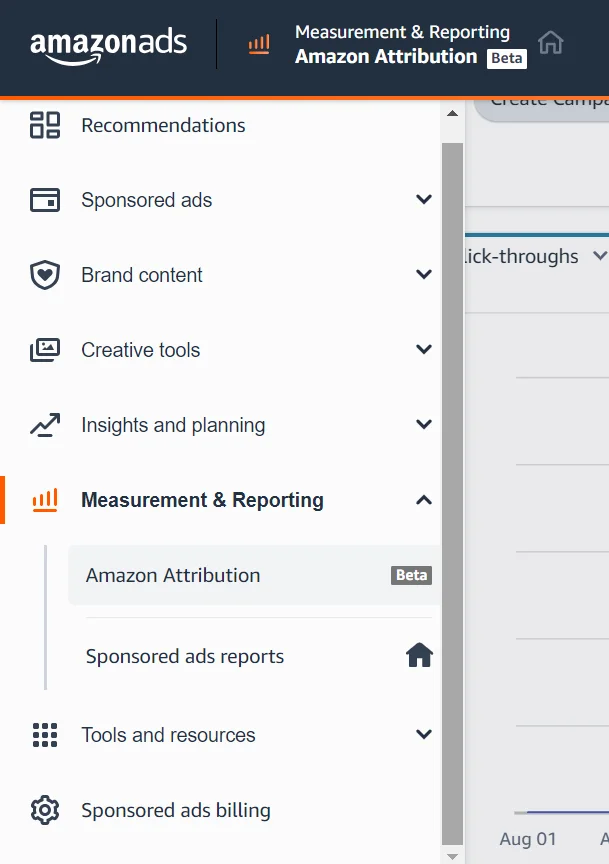The height and width of the screenshot is (864, 609).
Task: Select the Creative tools image icon
Action: click(x=43, y=350)
